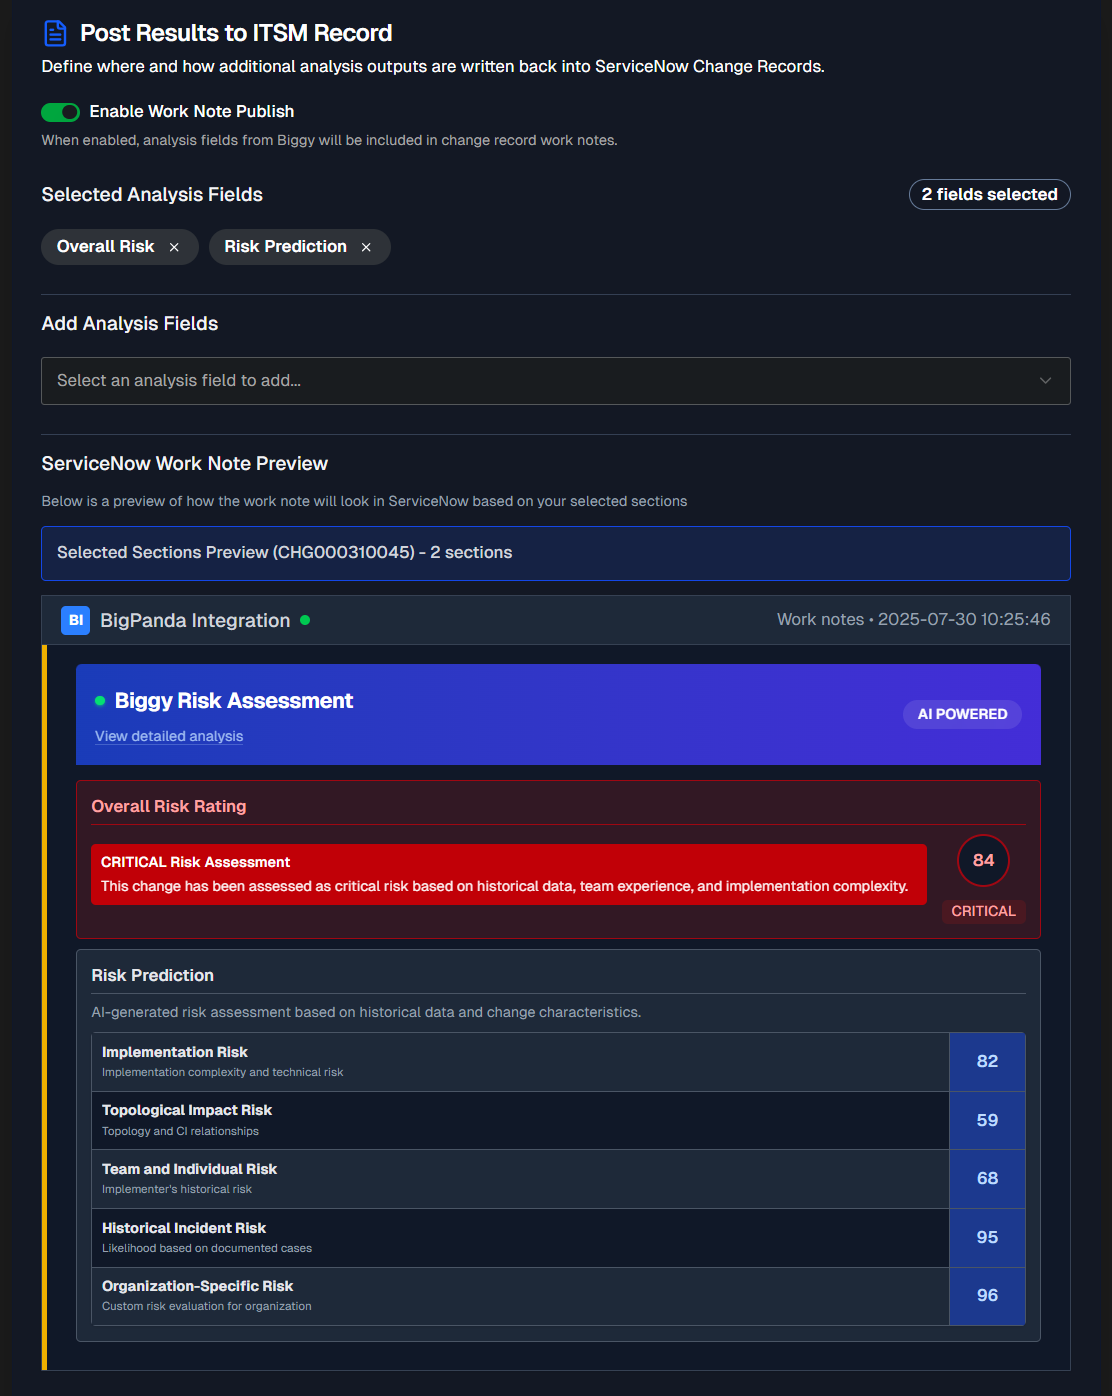1112x1396 pixels.
Task: Select the Implementation Risk row
Action: pyautogui.click(x=558, y=1062)
